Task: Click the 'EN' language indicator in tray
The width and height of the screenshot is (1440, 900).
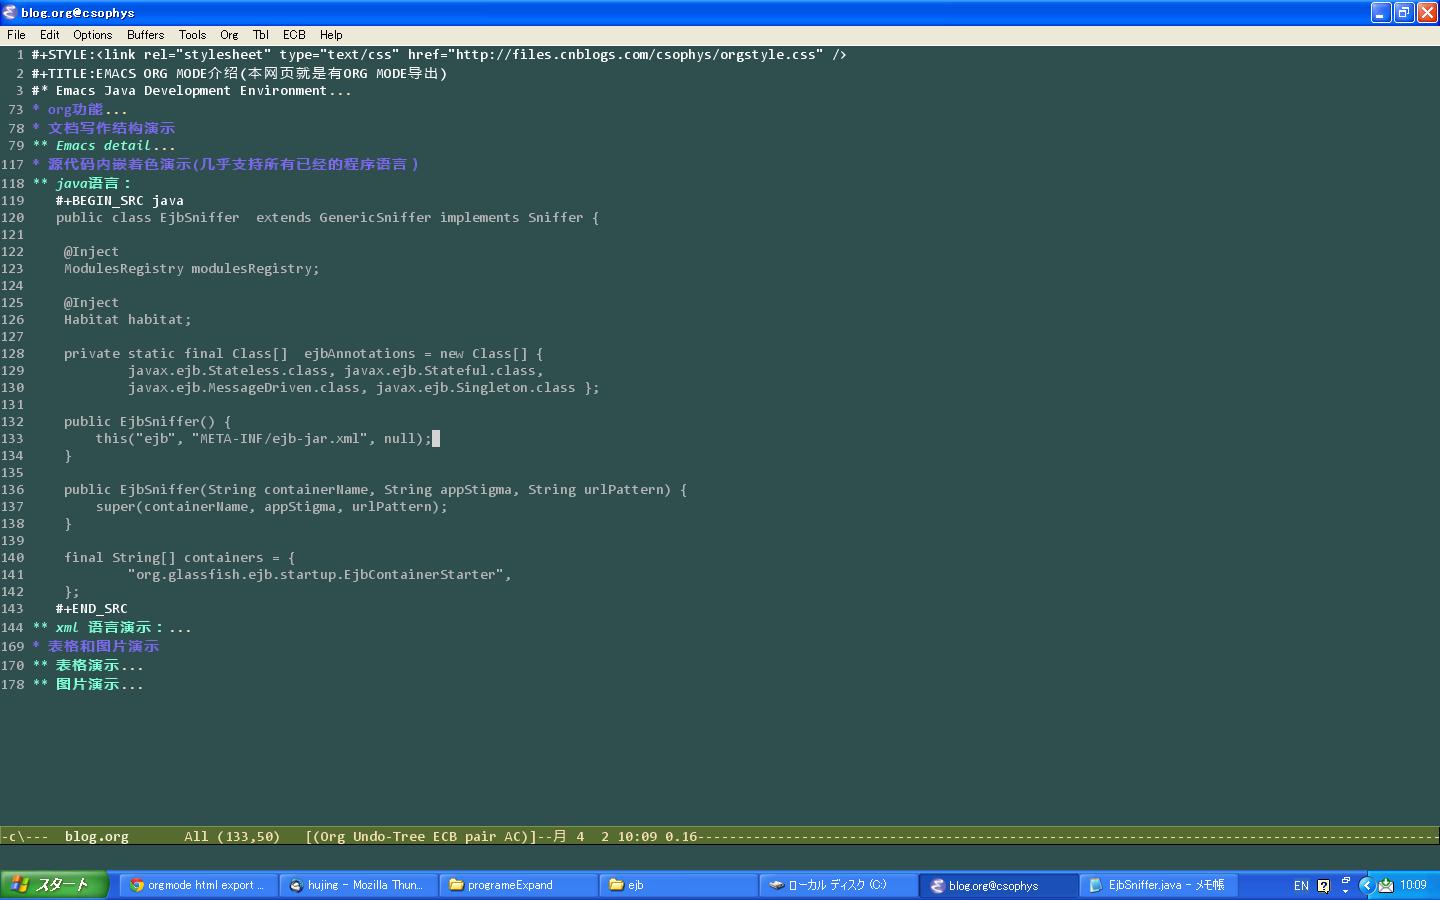Action: pos(1301,886)
